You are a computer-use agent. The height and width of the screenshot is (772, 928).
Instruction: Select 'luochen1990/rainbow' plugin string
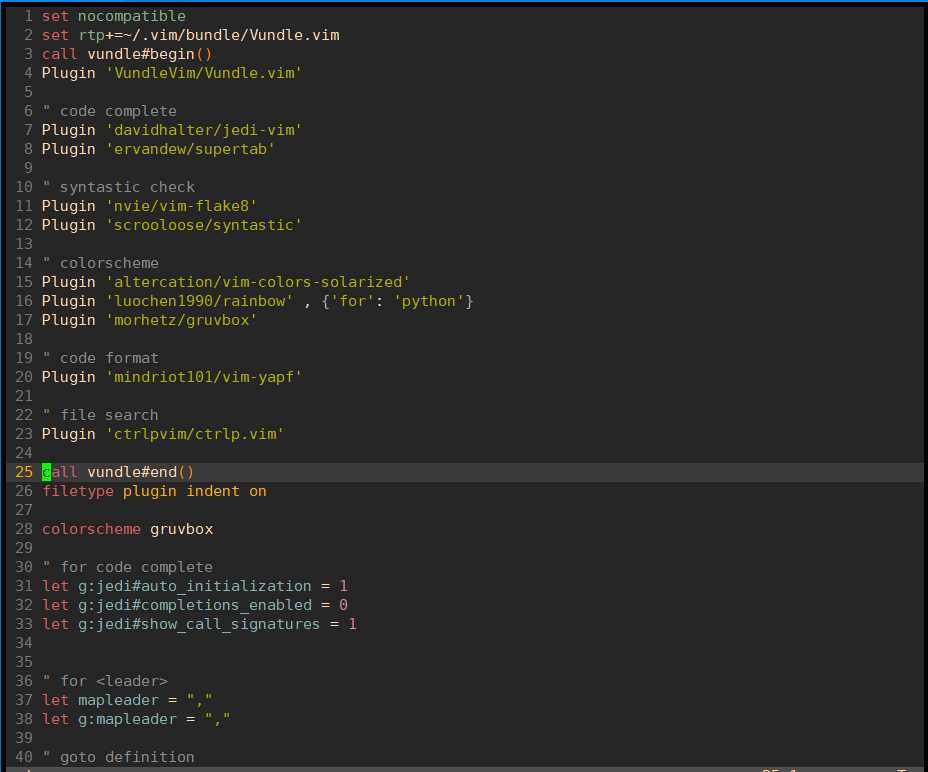tap(199, 301)
